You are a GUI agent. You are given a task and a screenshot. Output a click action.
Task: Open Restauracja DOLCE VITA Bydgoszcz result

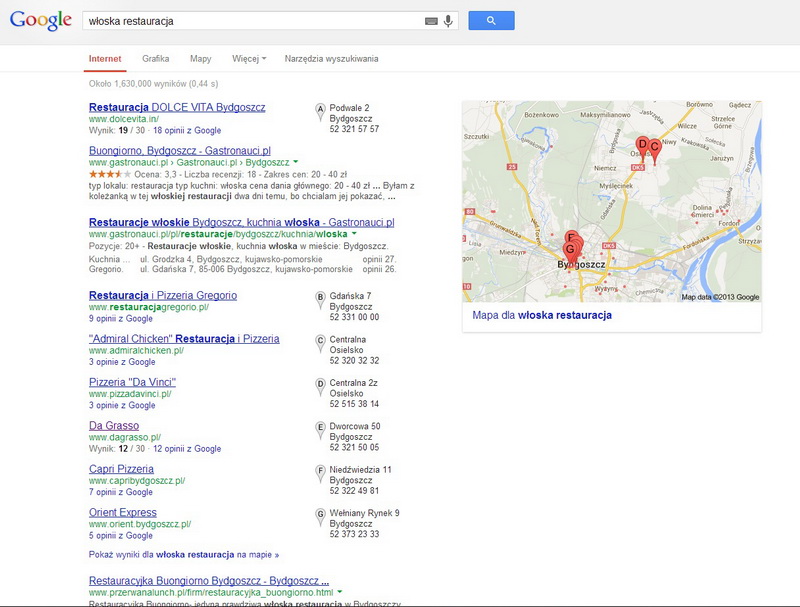pos(177,107)
